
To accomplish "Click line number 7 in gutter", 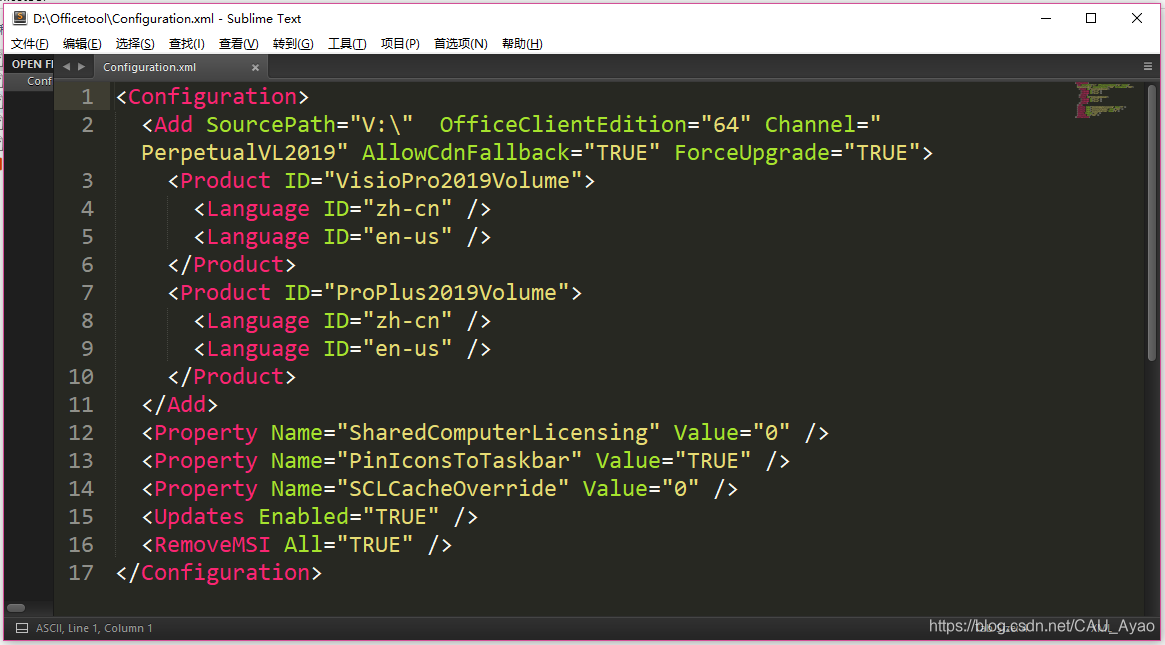I will (88, 293).
